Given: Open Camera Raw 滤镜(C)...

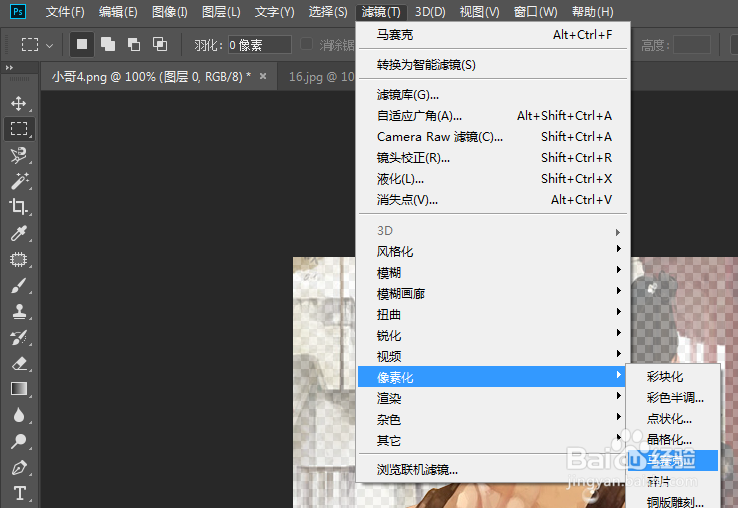Looking at the screenshot, I should click(x=493, y=137).
